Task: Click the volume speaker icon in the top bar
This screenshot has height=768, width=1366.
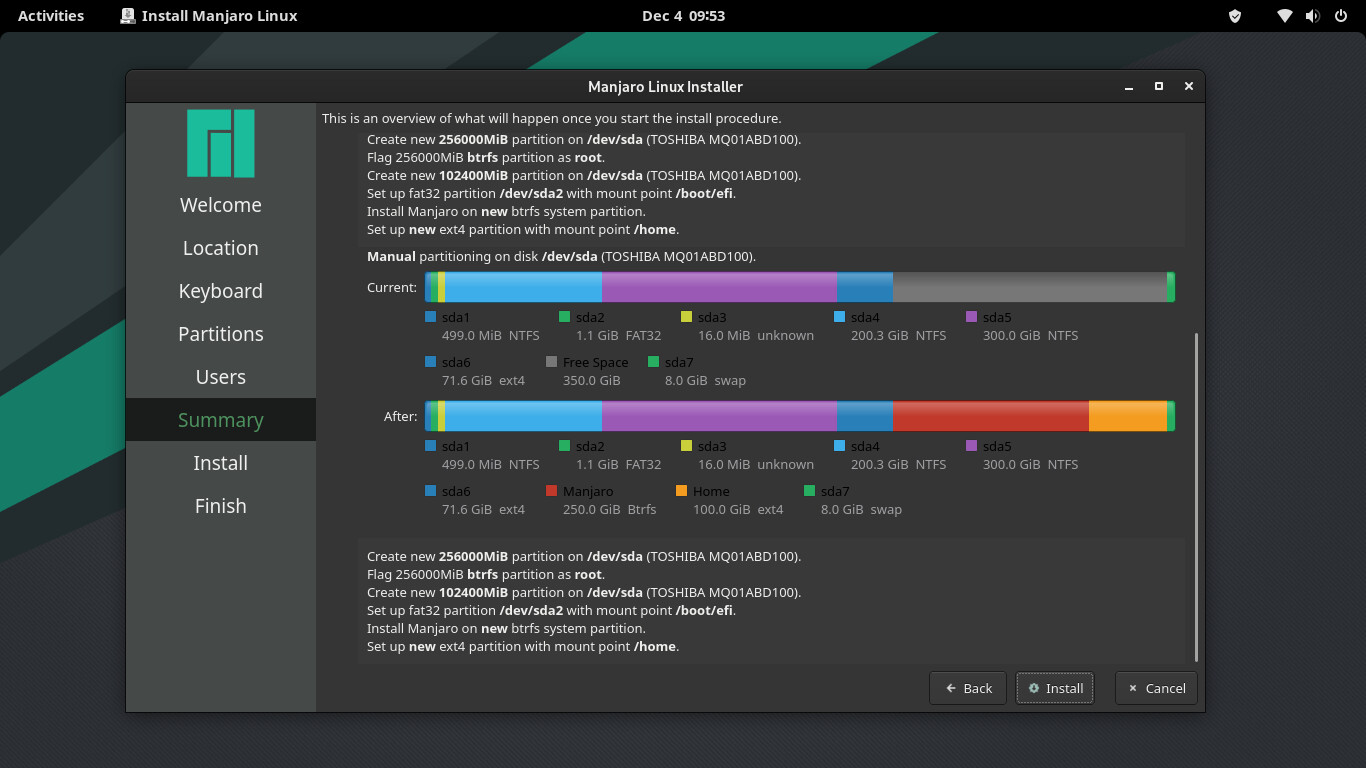Action: [x=1312, y=16]
